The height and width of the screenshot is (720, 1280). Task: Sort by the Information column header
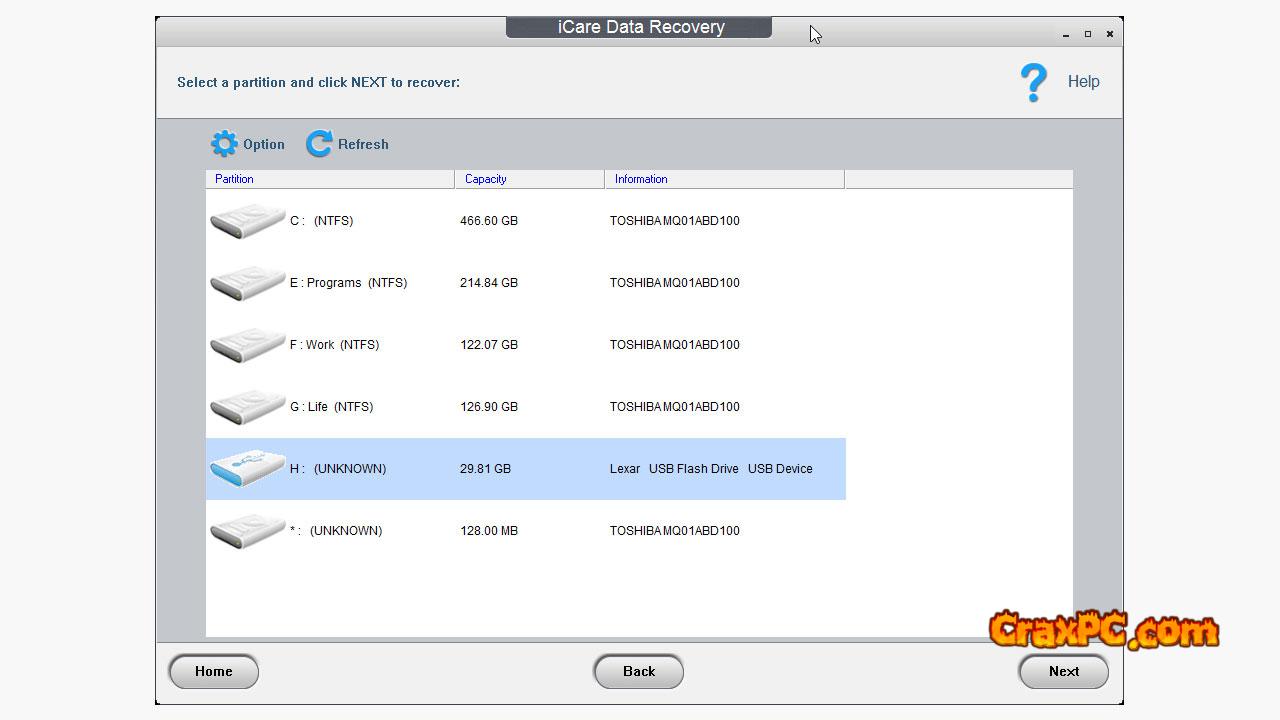724,179
